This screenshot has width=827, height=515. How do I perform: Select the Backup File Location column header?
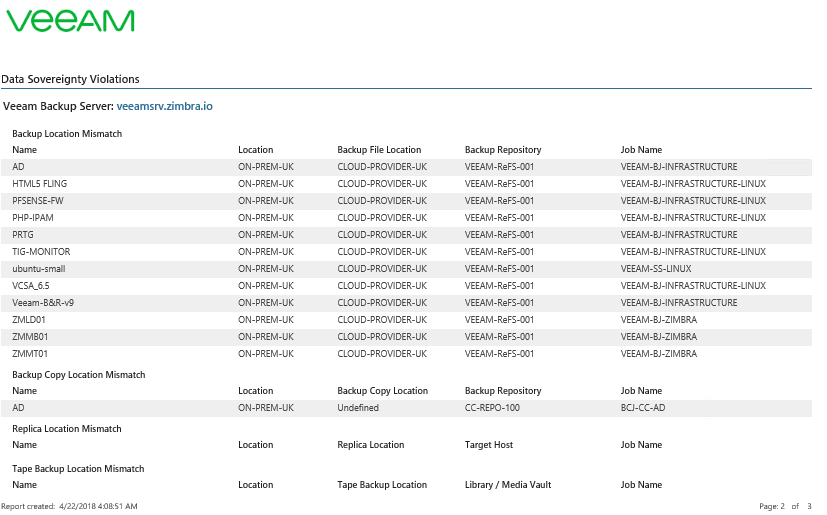coord(379,150)
